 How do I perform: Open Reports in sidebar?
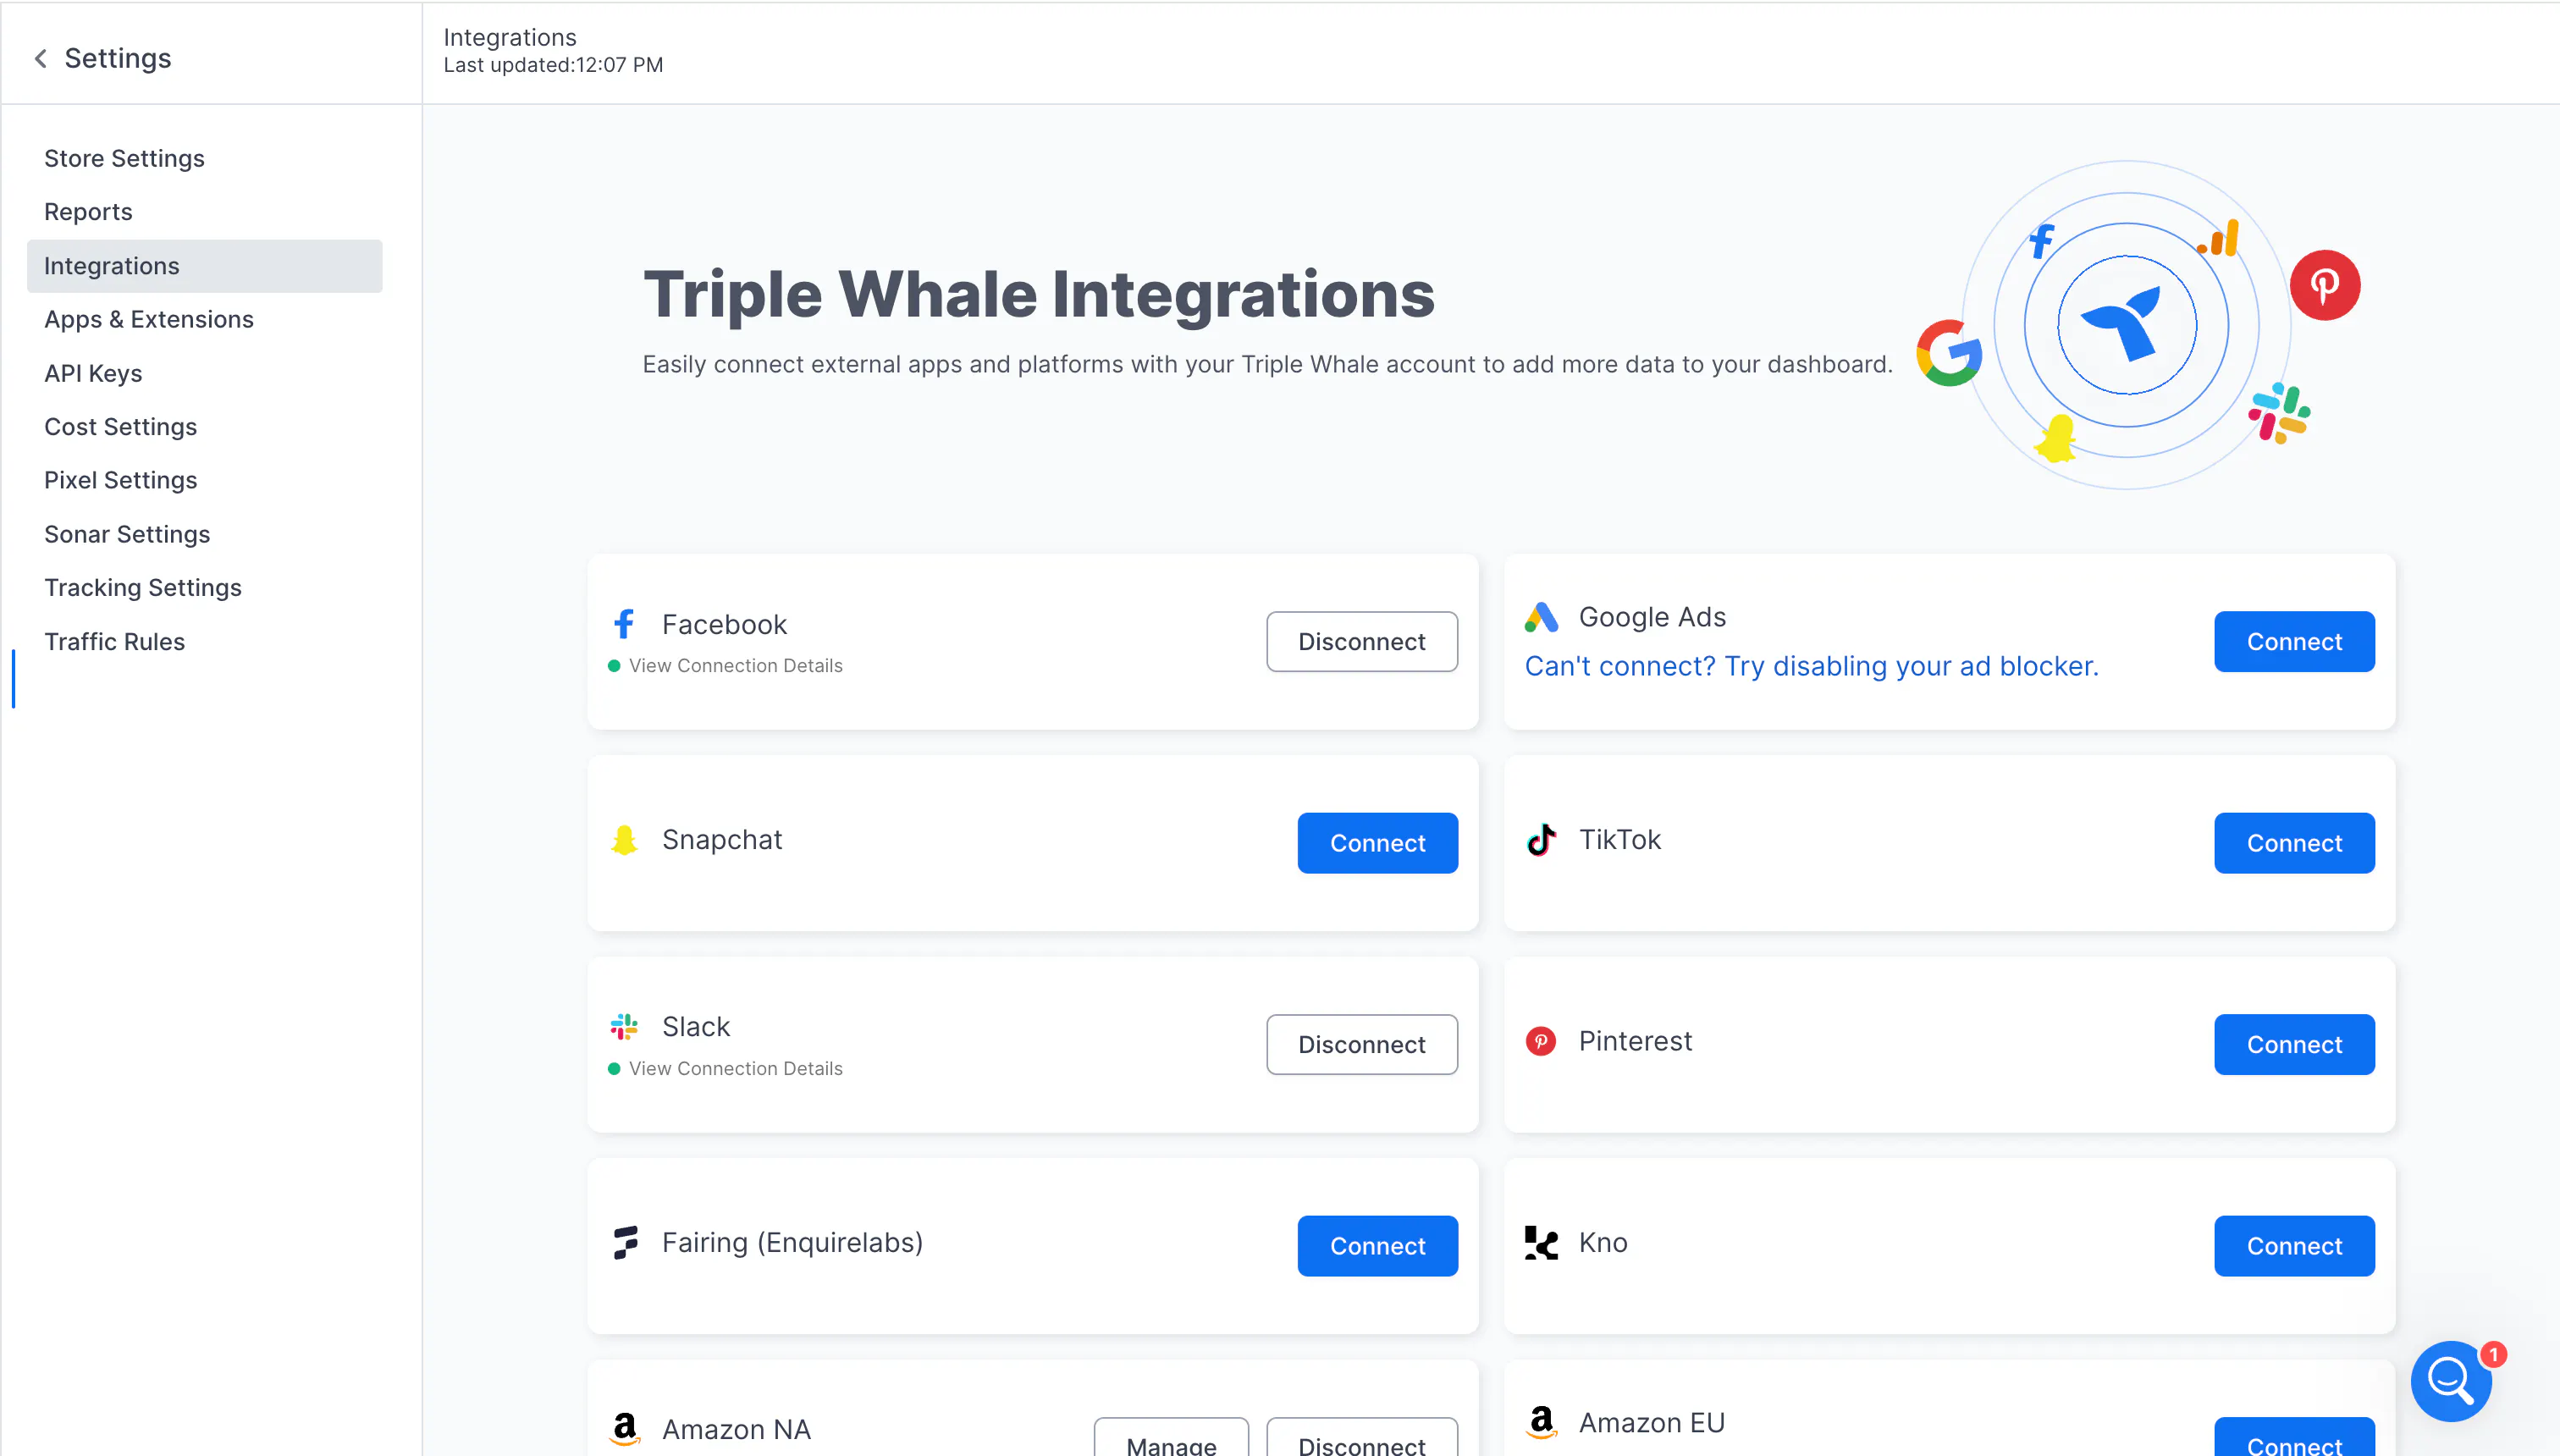[88, 212]
